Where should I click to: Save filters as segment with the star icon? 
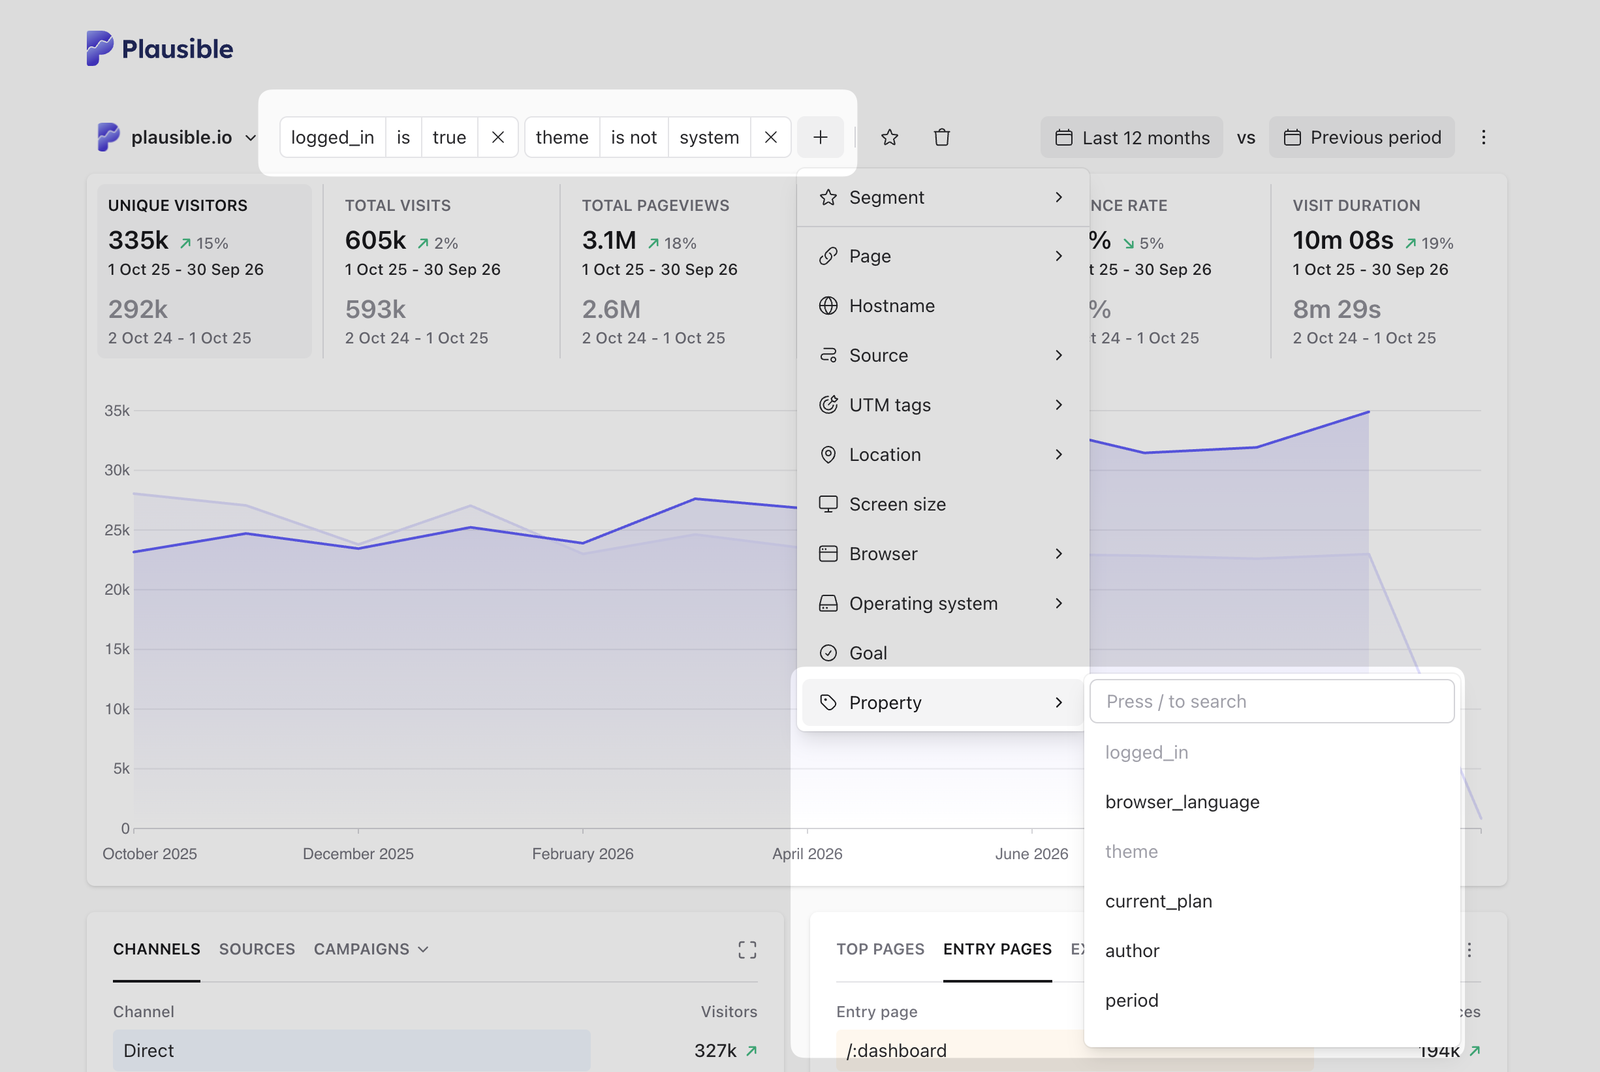(x=890, y=137)
